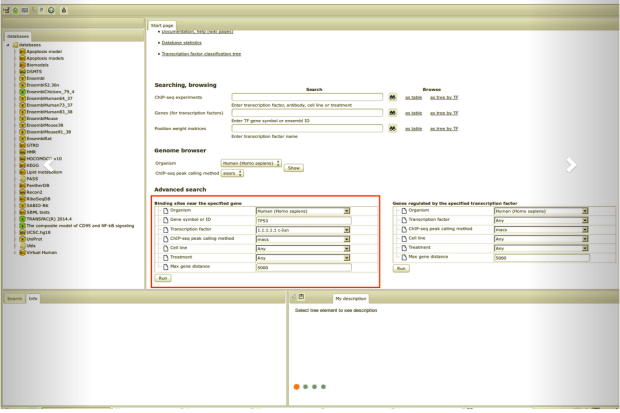Select the My description tab
This screenshot has height=413, width=620.
[350, 298]
